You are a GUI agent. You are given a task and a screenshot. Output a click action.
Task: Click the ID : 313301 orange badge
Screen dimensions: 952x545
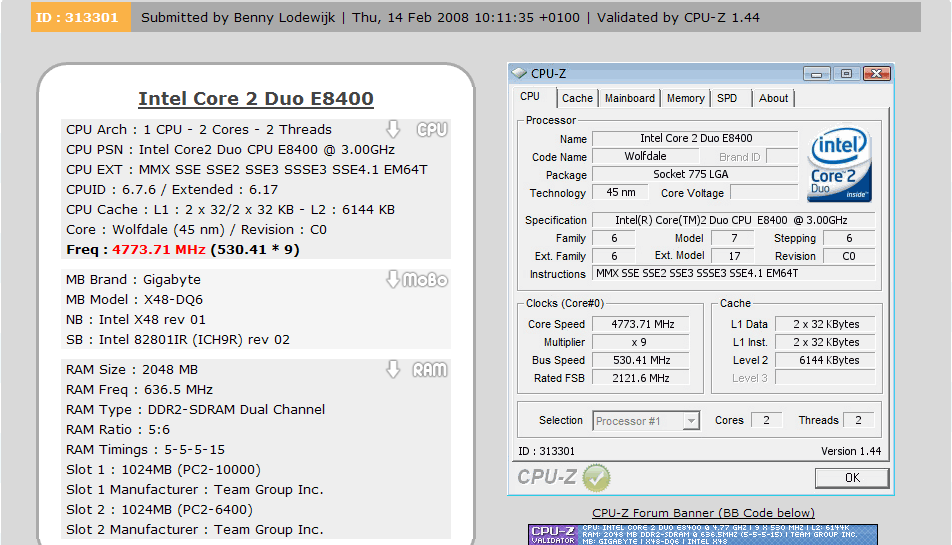[x=81, y=17]
